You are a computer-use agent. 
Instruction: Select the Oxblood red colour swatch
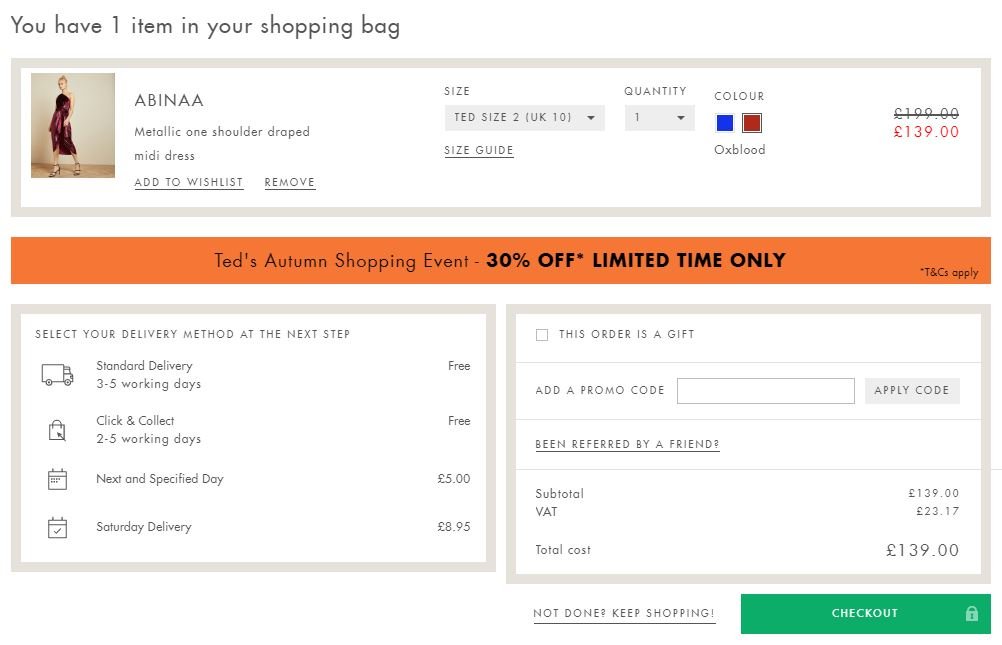[752, 123]
